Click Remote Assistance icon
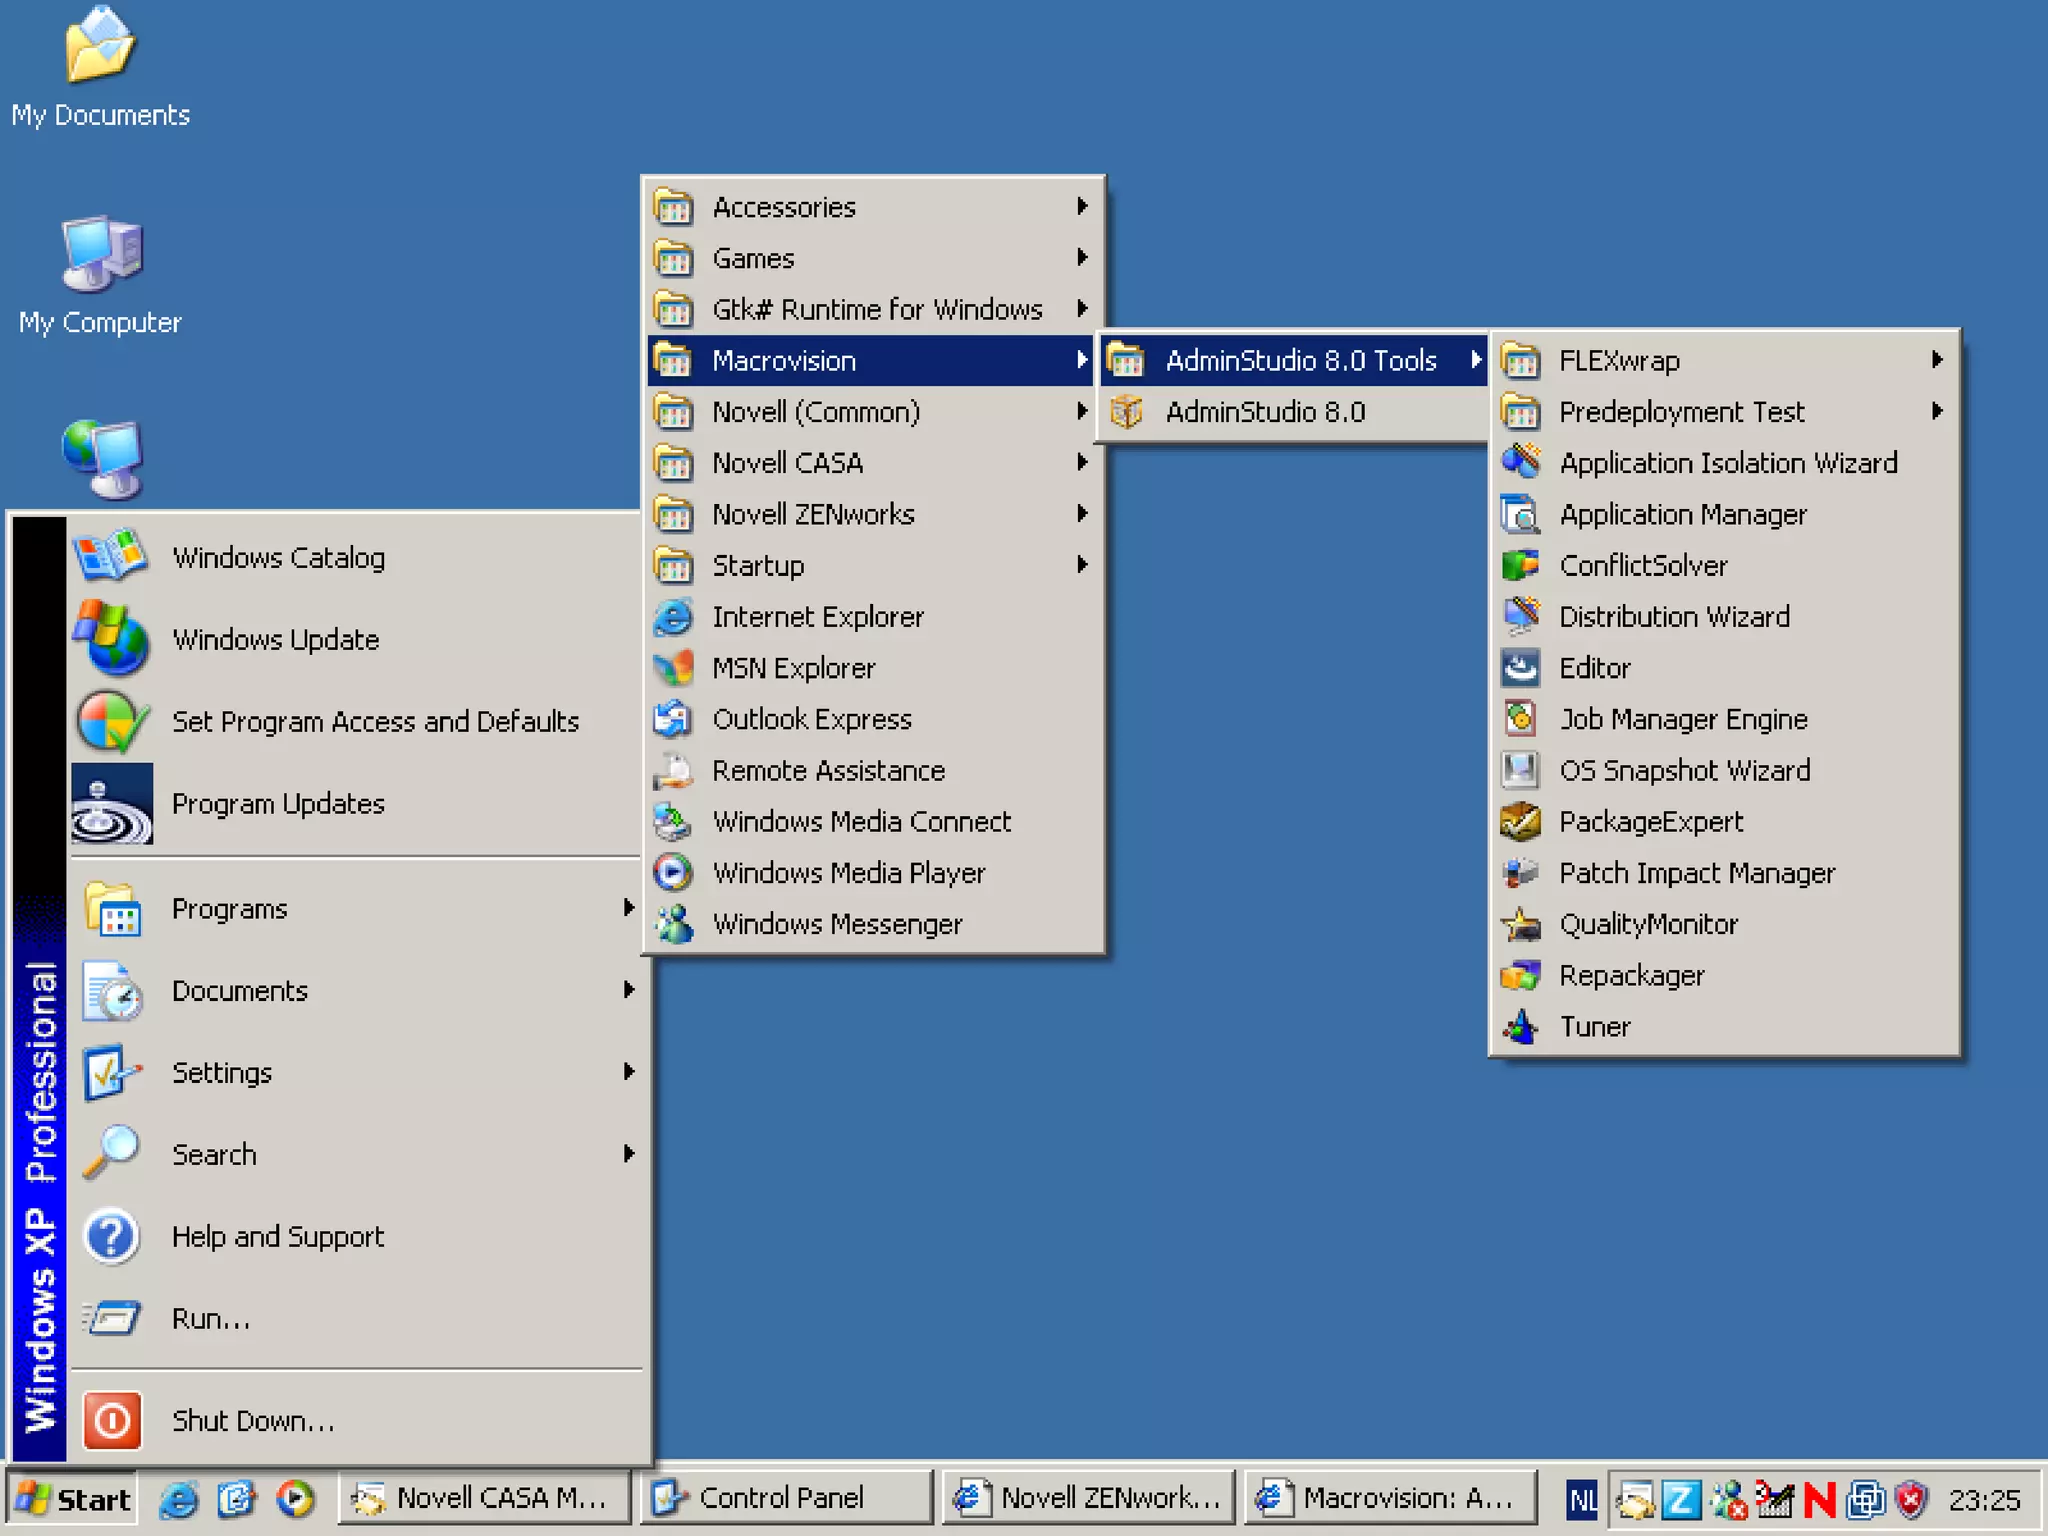Image resolution: width=2048 pixels, height=1536 pixels. click(673, 770)
